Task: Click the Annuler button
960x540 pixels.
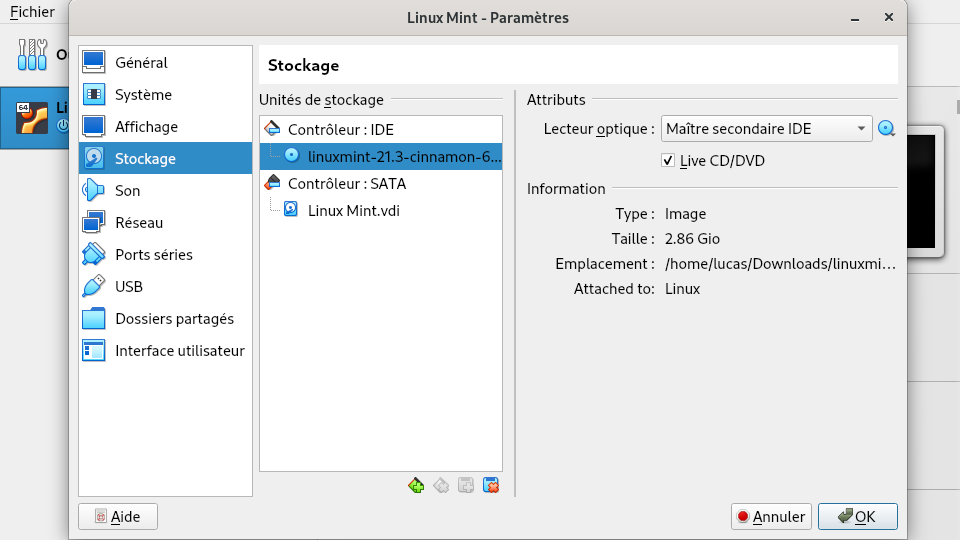Action: click(769, 517)
